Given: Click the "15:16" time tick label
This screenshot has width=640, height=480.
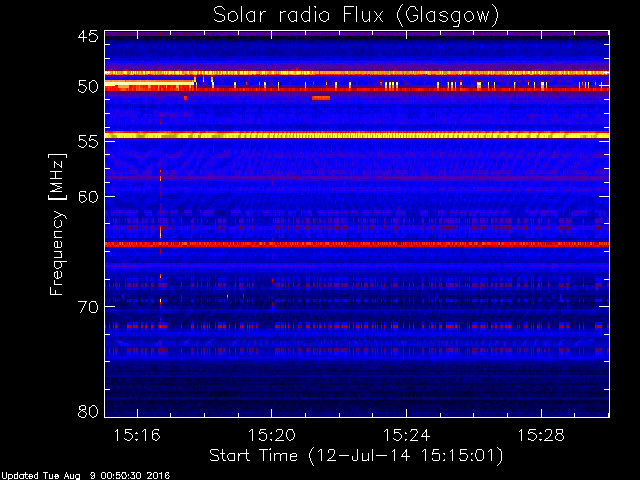Looking at the screenshot, I should point(137,435).
